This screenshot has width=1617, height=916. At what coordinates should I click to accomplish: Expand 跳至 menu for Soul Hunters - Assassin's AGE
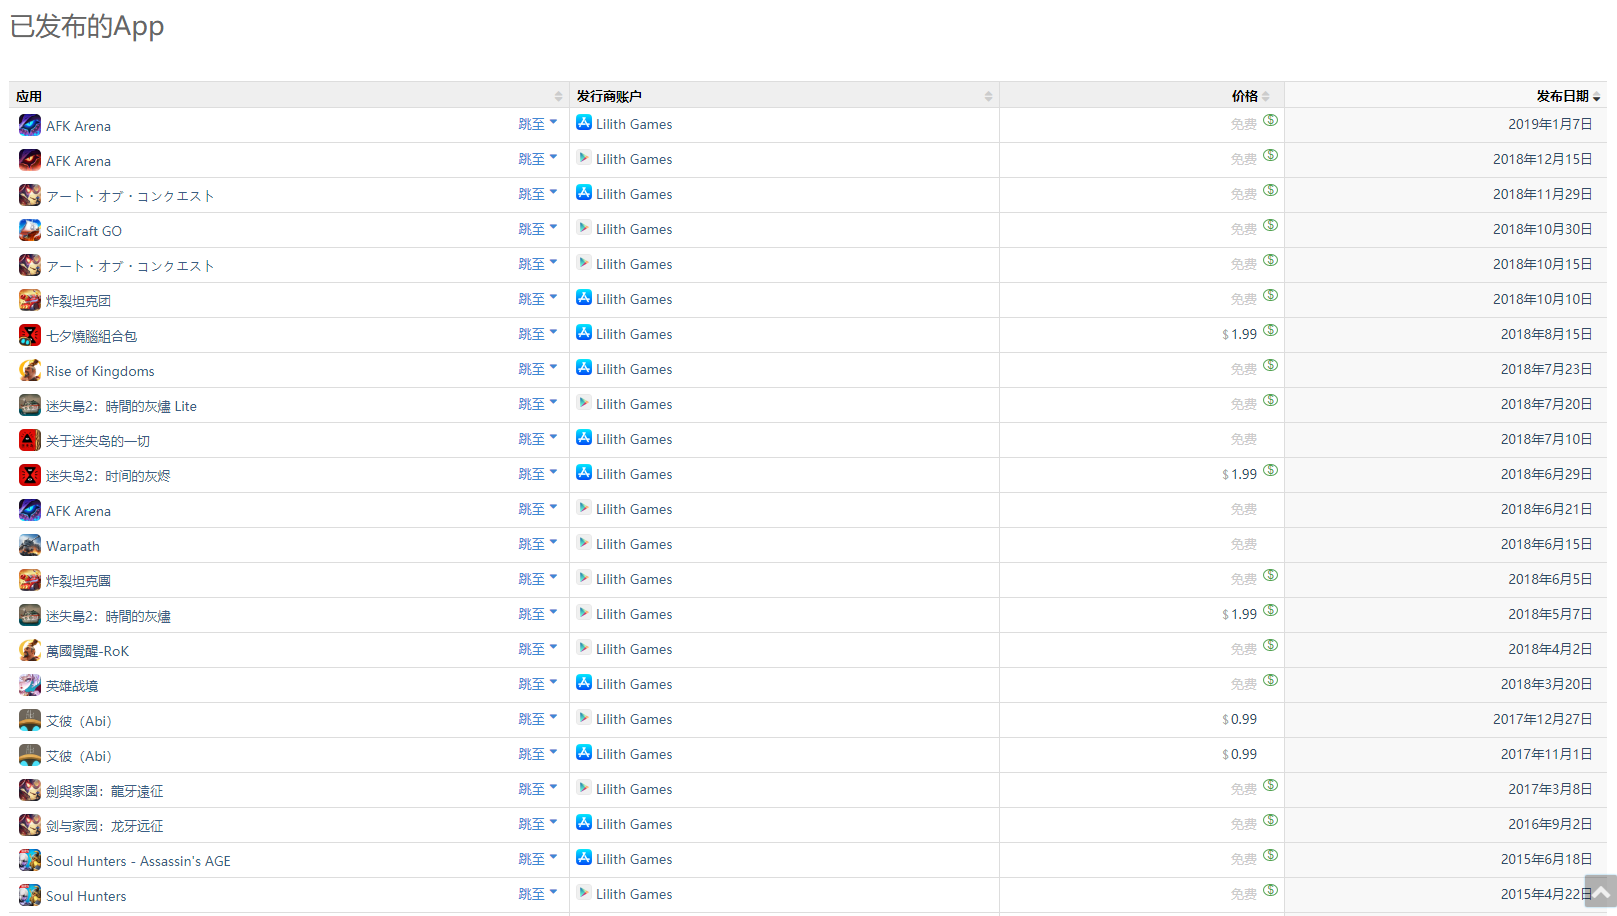coord(537,859)
